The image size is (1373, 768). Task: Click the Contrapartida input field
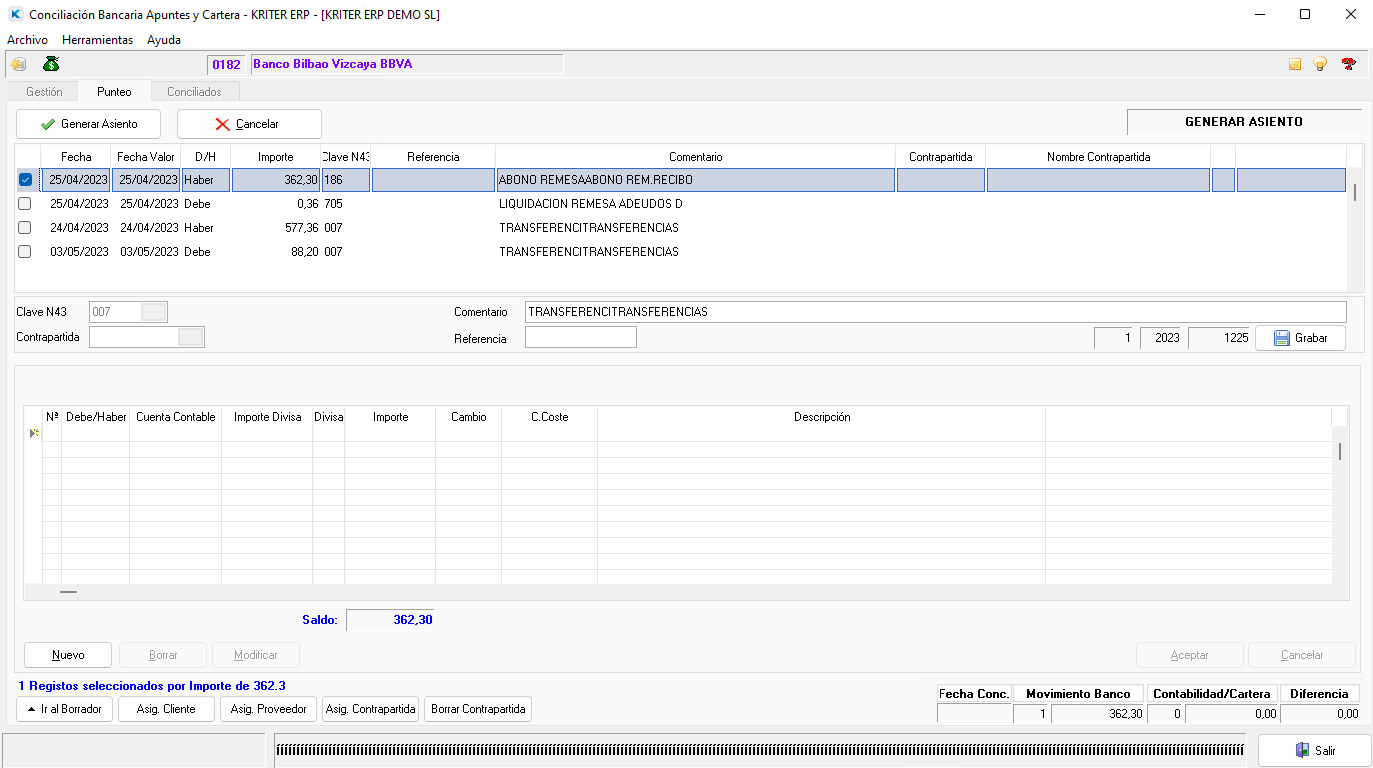(x=134, y=337)
